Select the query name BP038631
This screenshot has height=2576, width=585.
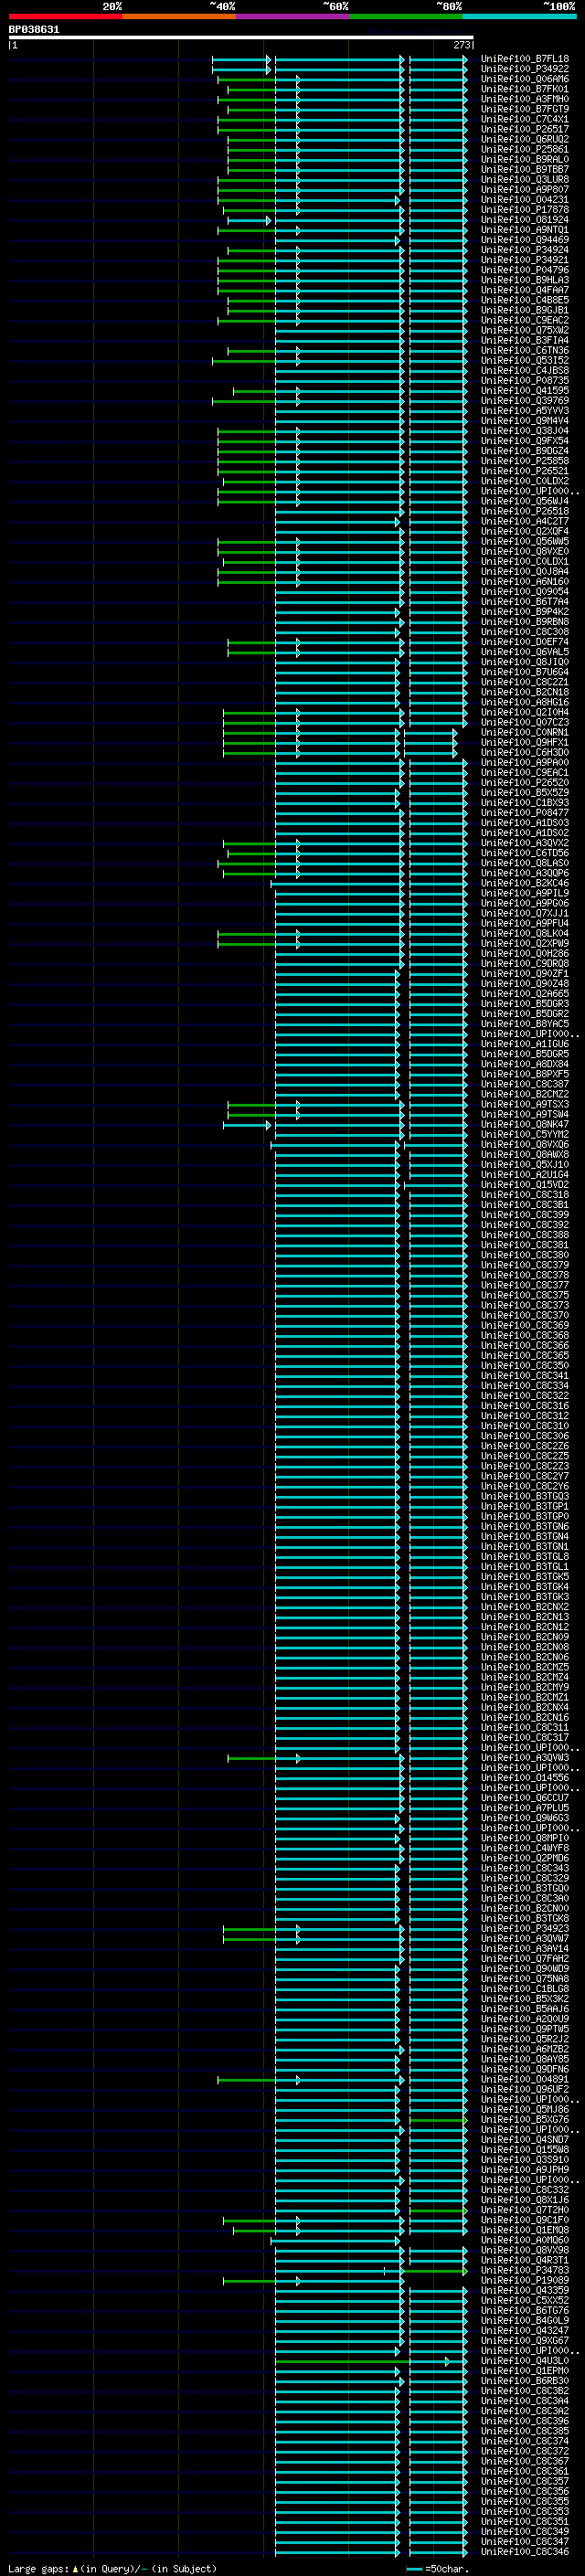(34, 29)
